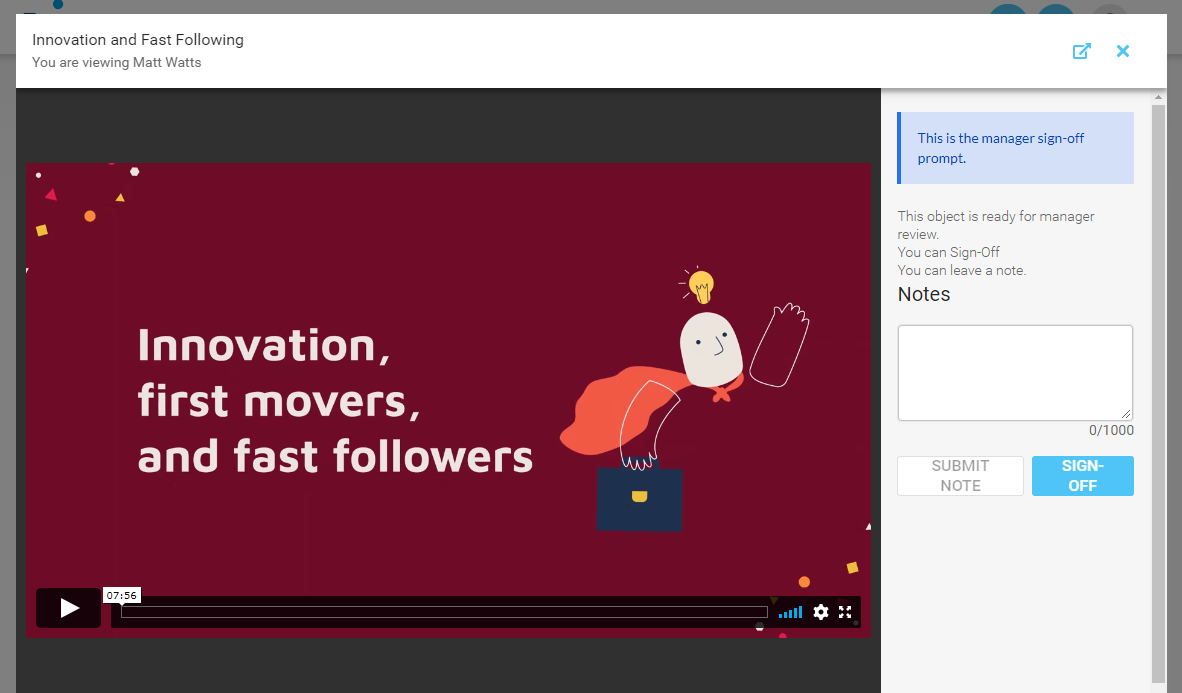Click the video slide title text
This screenshot has width=1182, height=693.
[x=334, y=400]
